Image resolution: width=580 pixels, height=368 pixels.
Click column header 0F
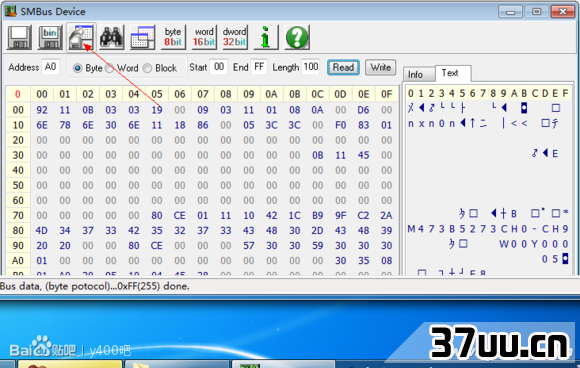tap(386, 94)
